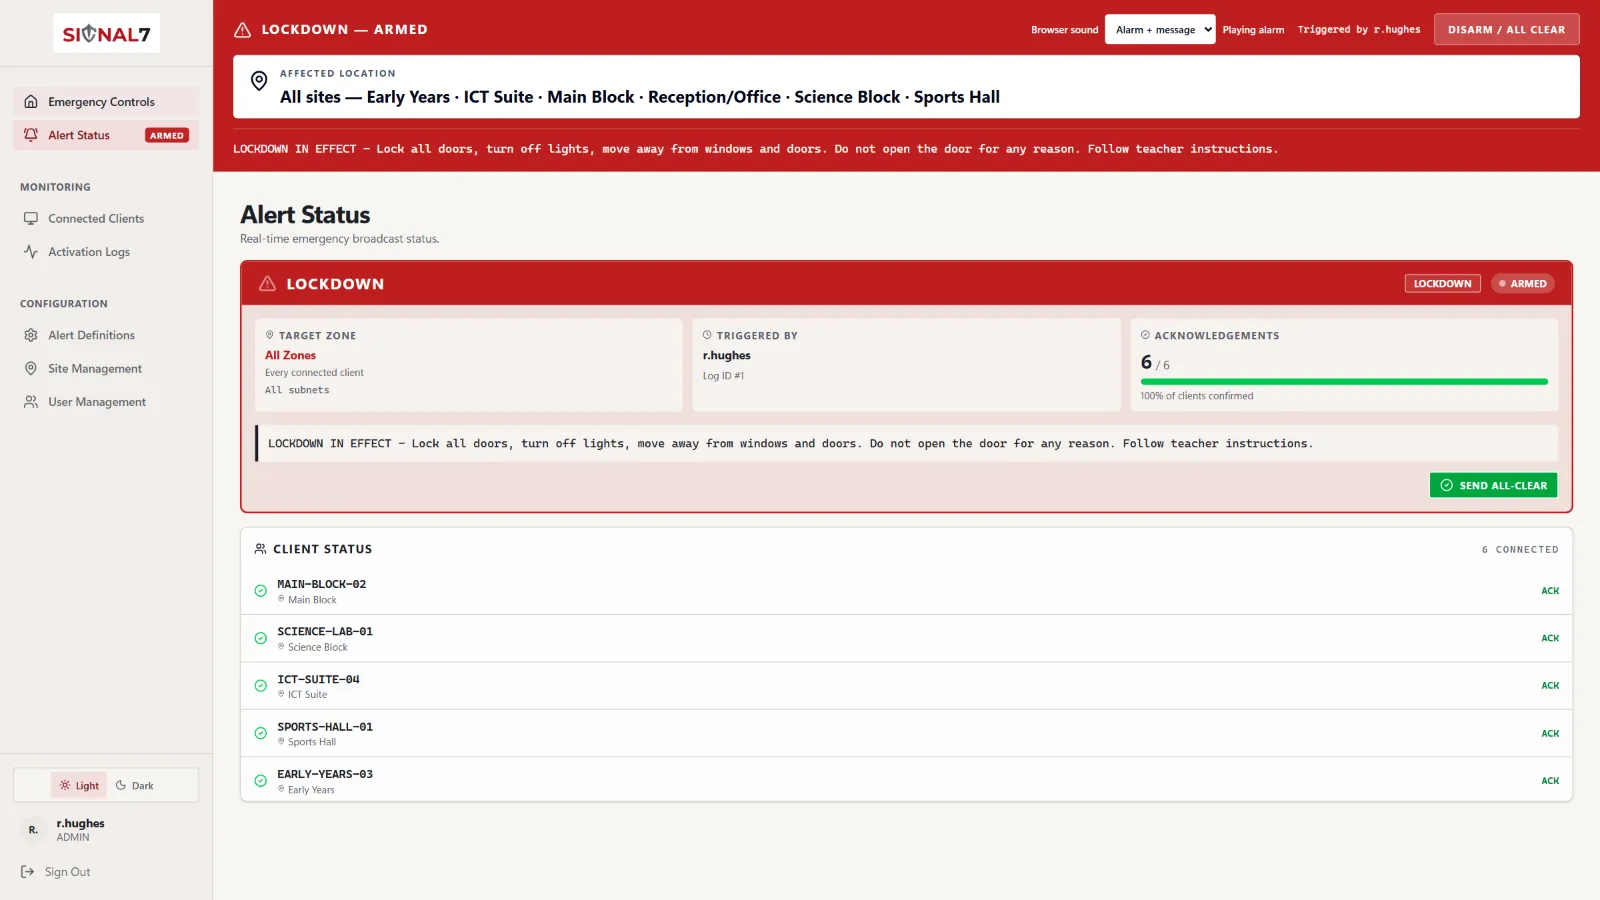The width and height of the screenshot is (1600, 900).
Task: Click Disarm / All Clear button
Action: pos(1506,30)
